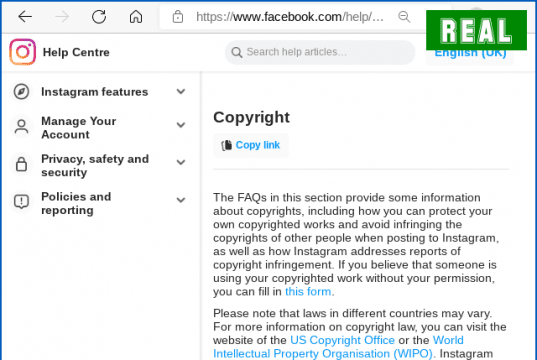Click the Copy link button
The width and height of the screenshot is (537, 360).
pos(251,145)
